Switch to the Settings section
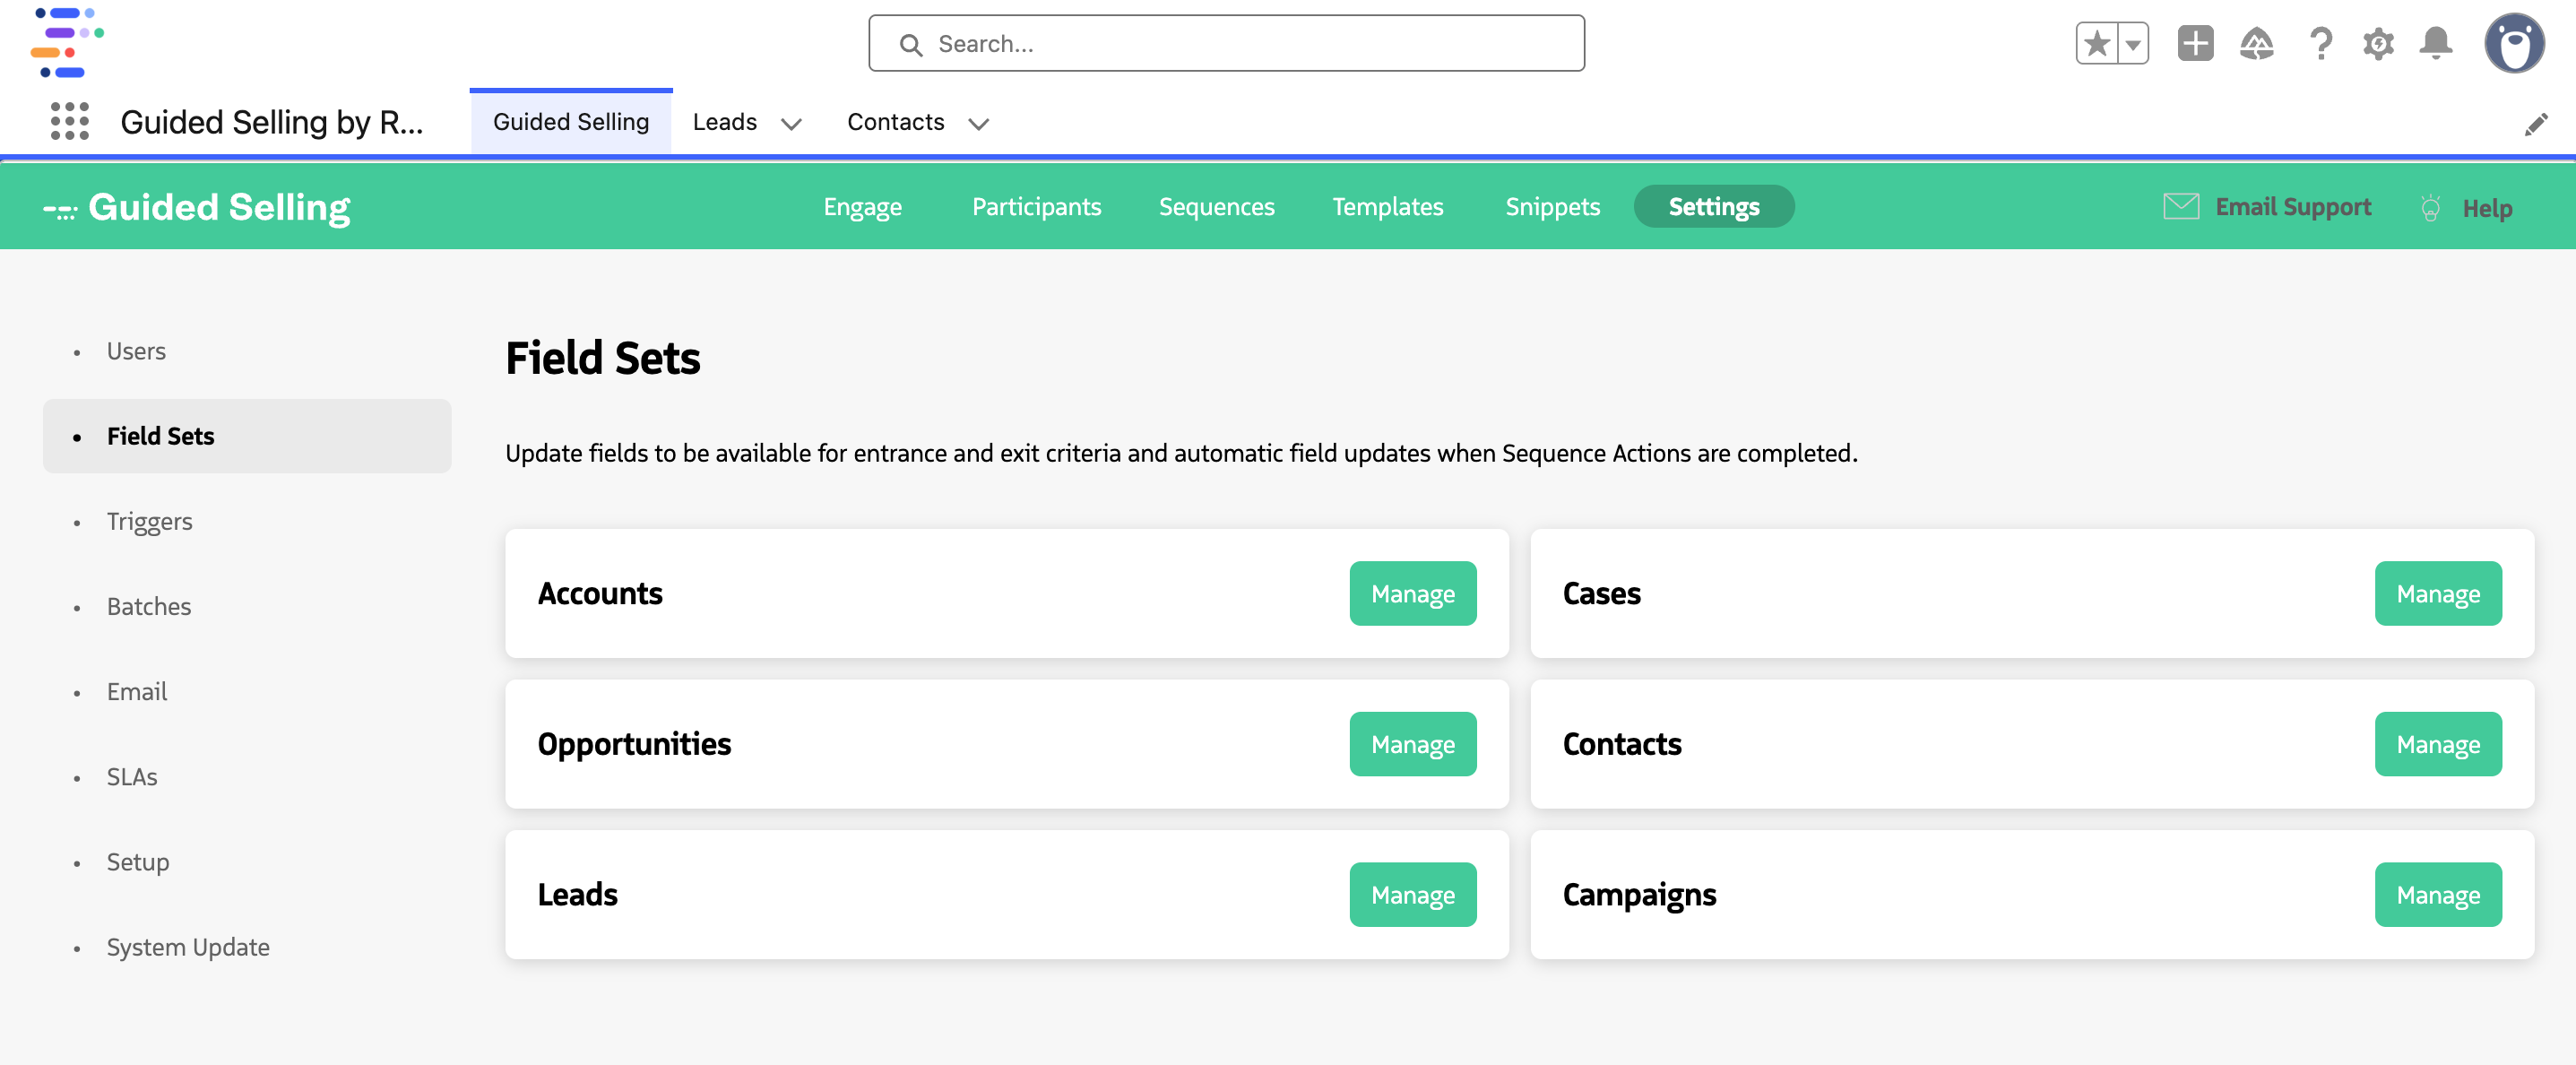2576x1065 pixels. point(1713,206)
